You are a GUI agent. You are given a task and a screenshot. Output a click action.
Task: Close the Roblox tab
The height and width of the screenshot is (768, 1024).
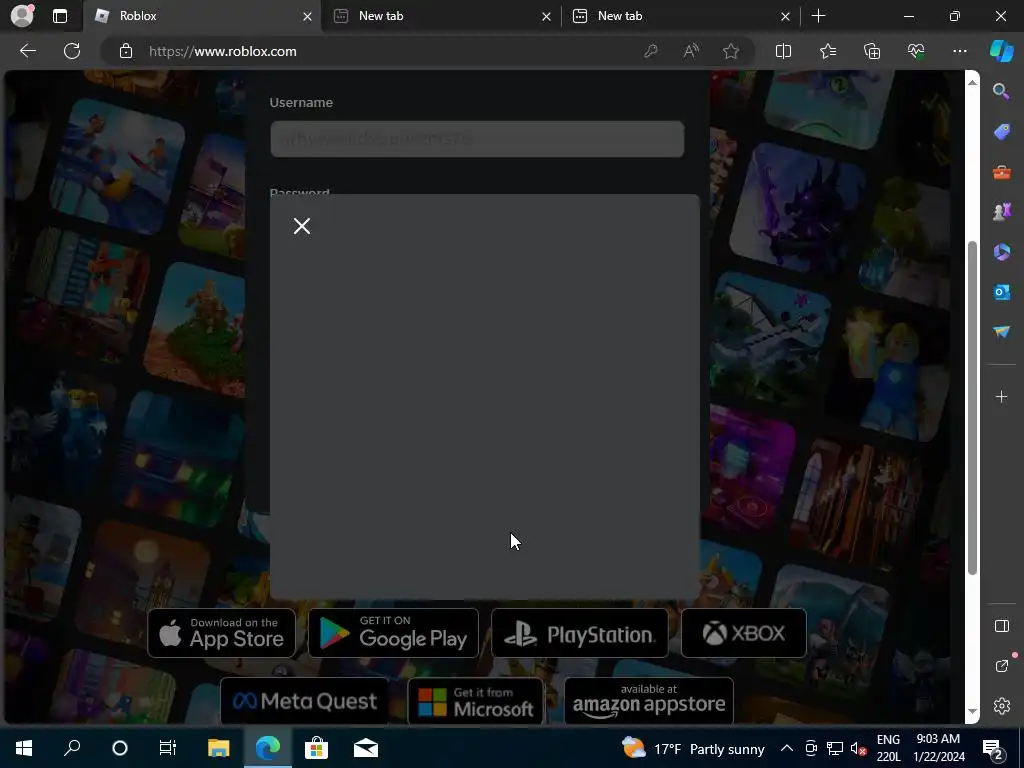point(307,16)
